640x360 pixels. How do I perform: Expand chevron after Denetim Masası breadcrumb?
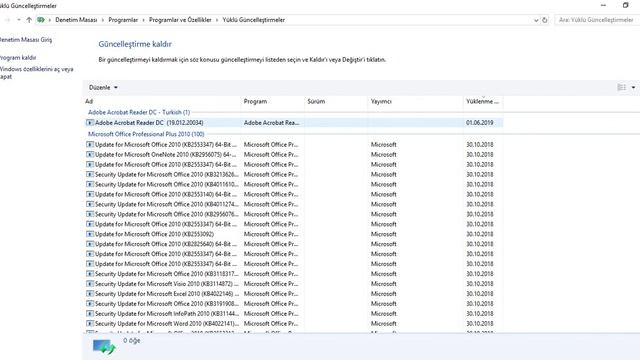pos(102,20)
